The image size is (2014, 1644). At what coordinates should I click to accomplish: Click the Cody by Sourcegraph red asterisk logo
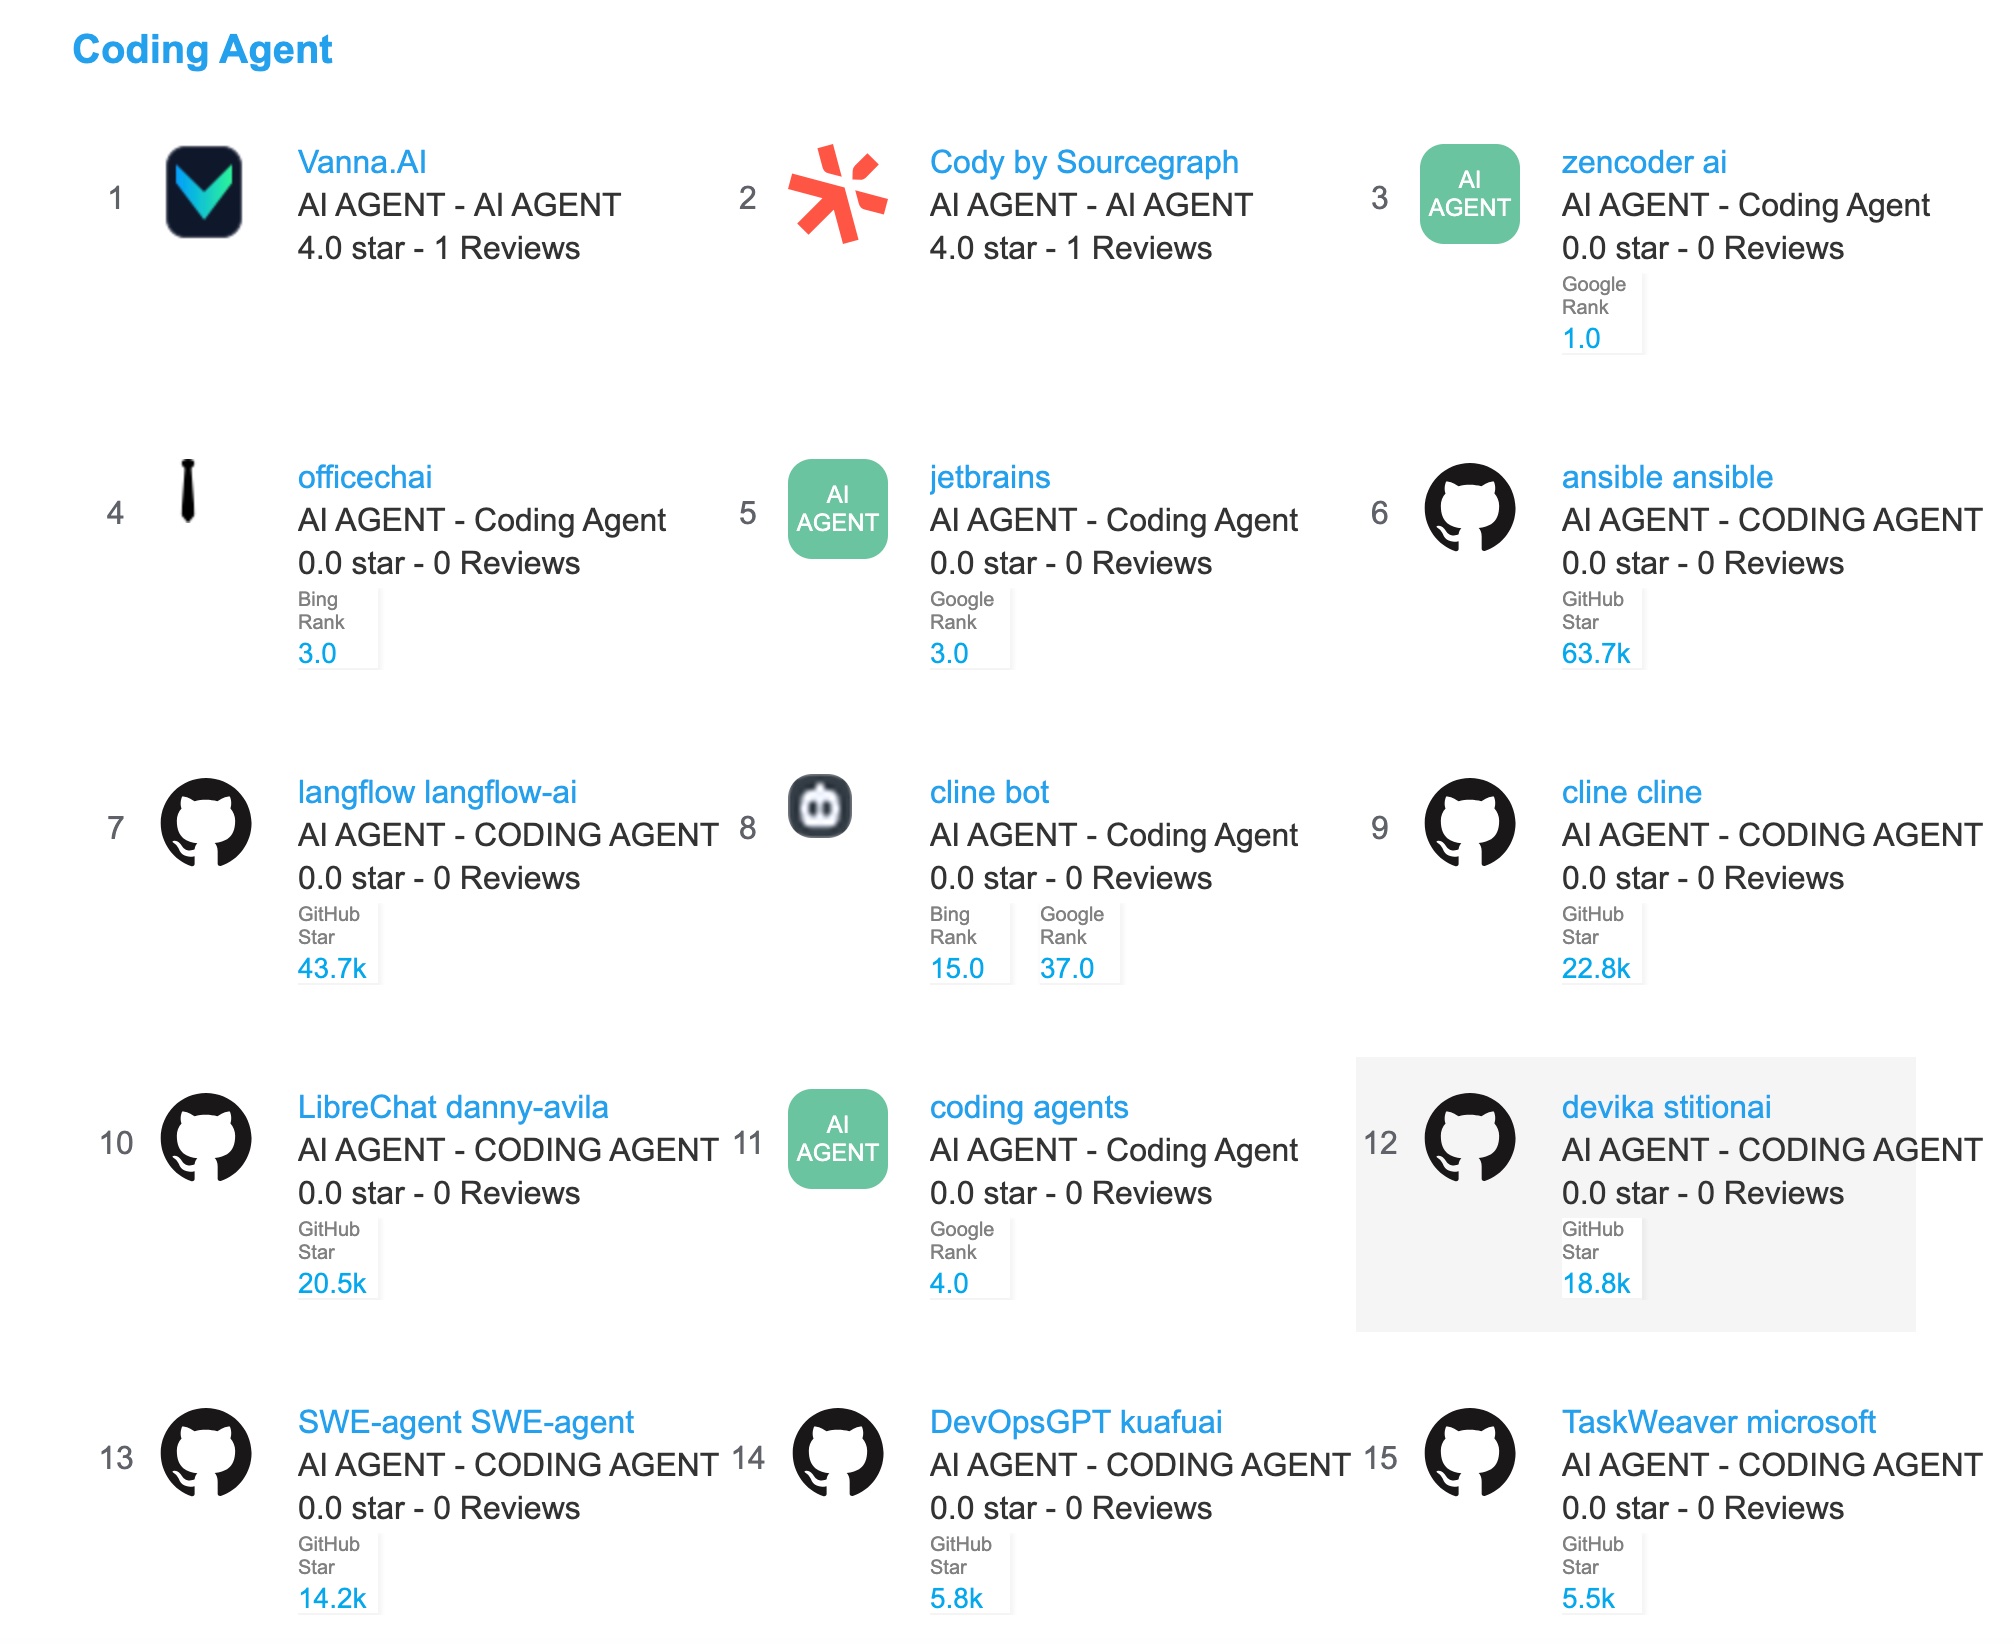(837, 193)
